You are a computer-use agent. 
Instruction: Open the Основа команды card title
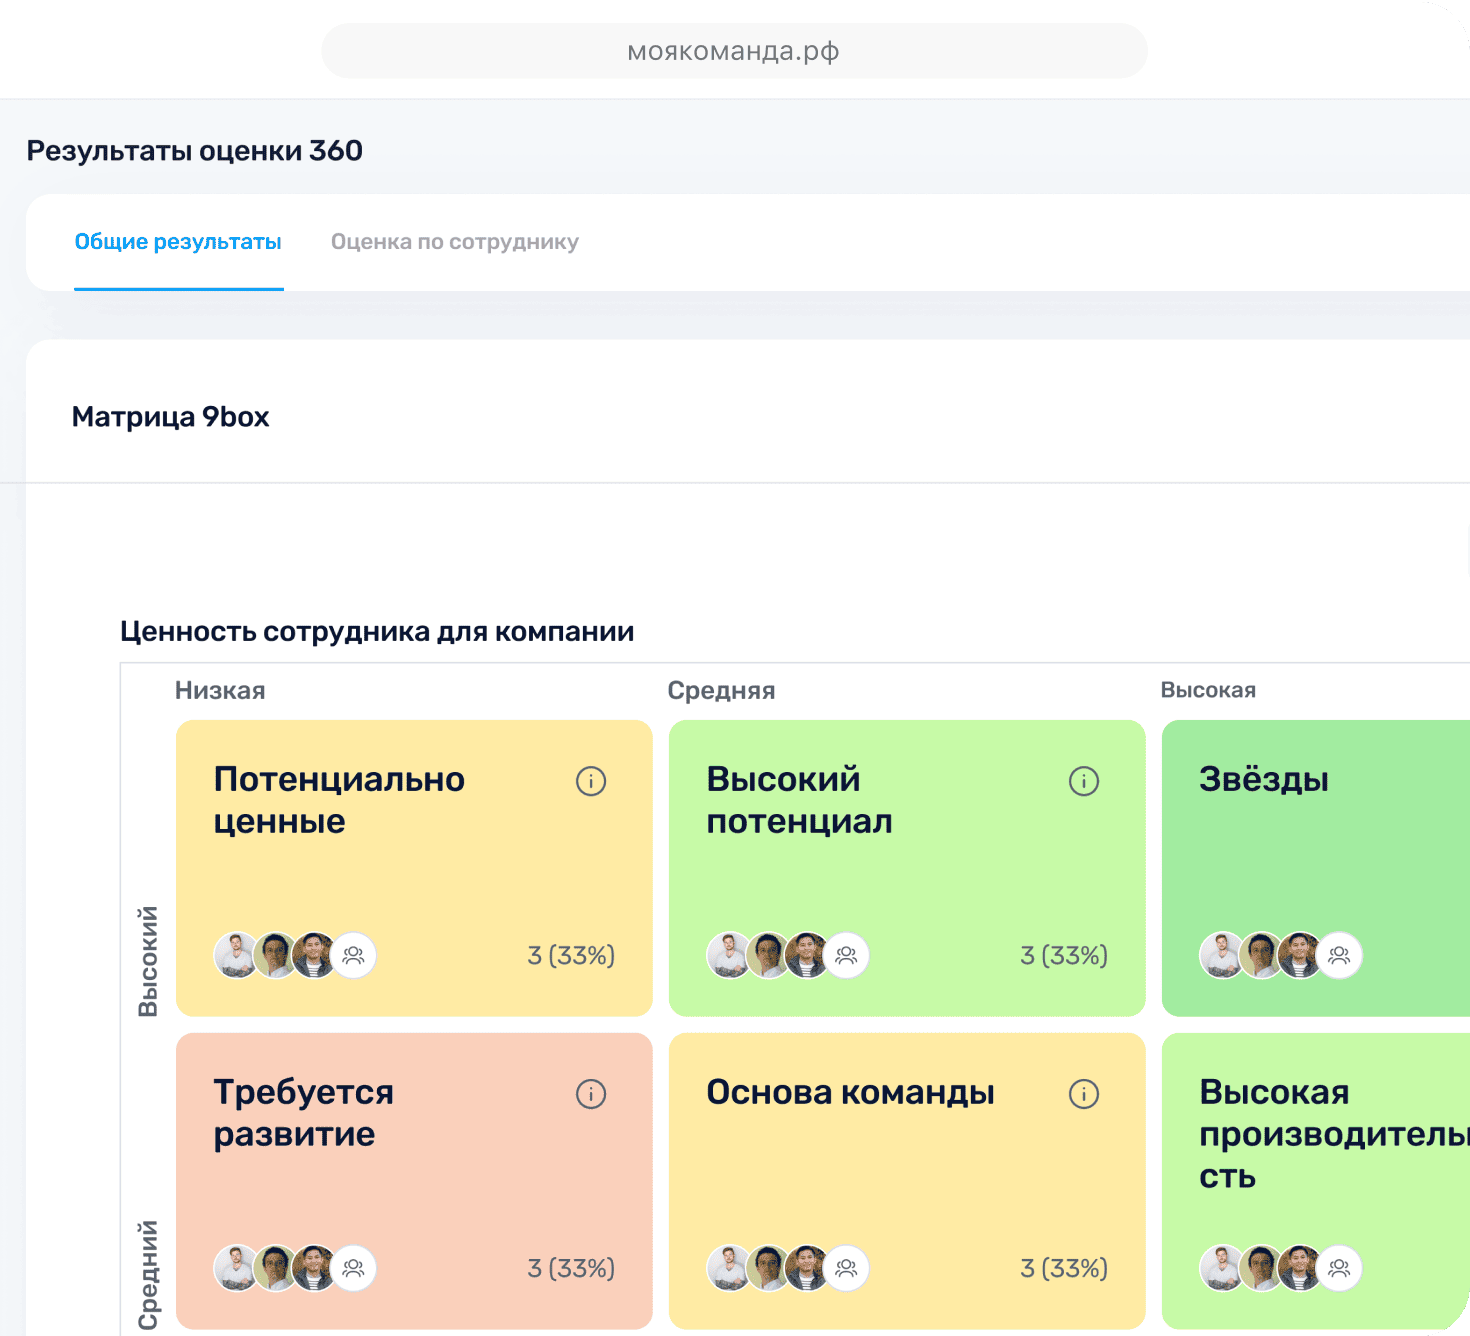pos(850,1092)
